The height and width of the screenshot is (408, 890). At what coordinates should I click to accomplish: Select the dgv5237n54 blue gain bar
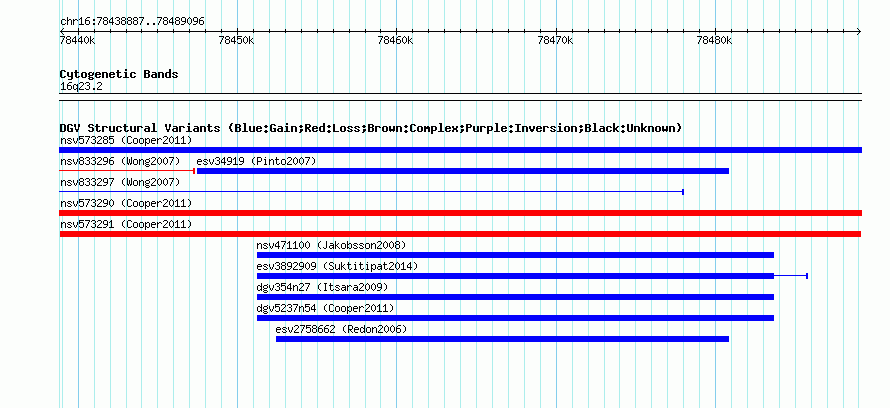(515, 318)
